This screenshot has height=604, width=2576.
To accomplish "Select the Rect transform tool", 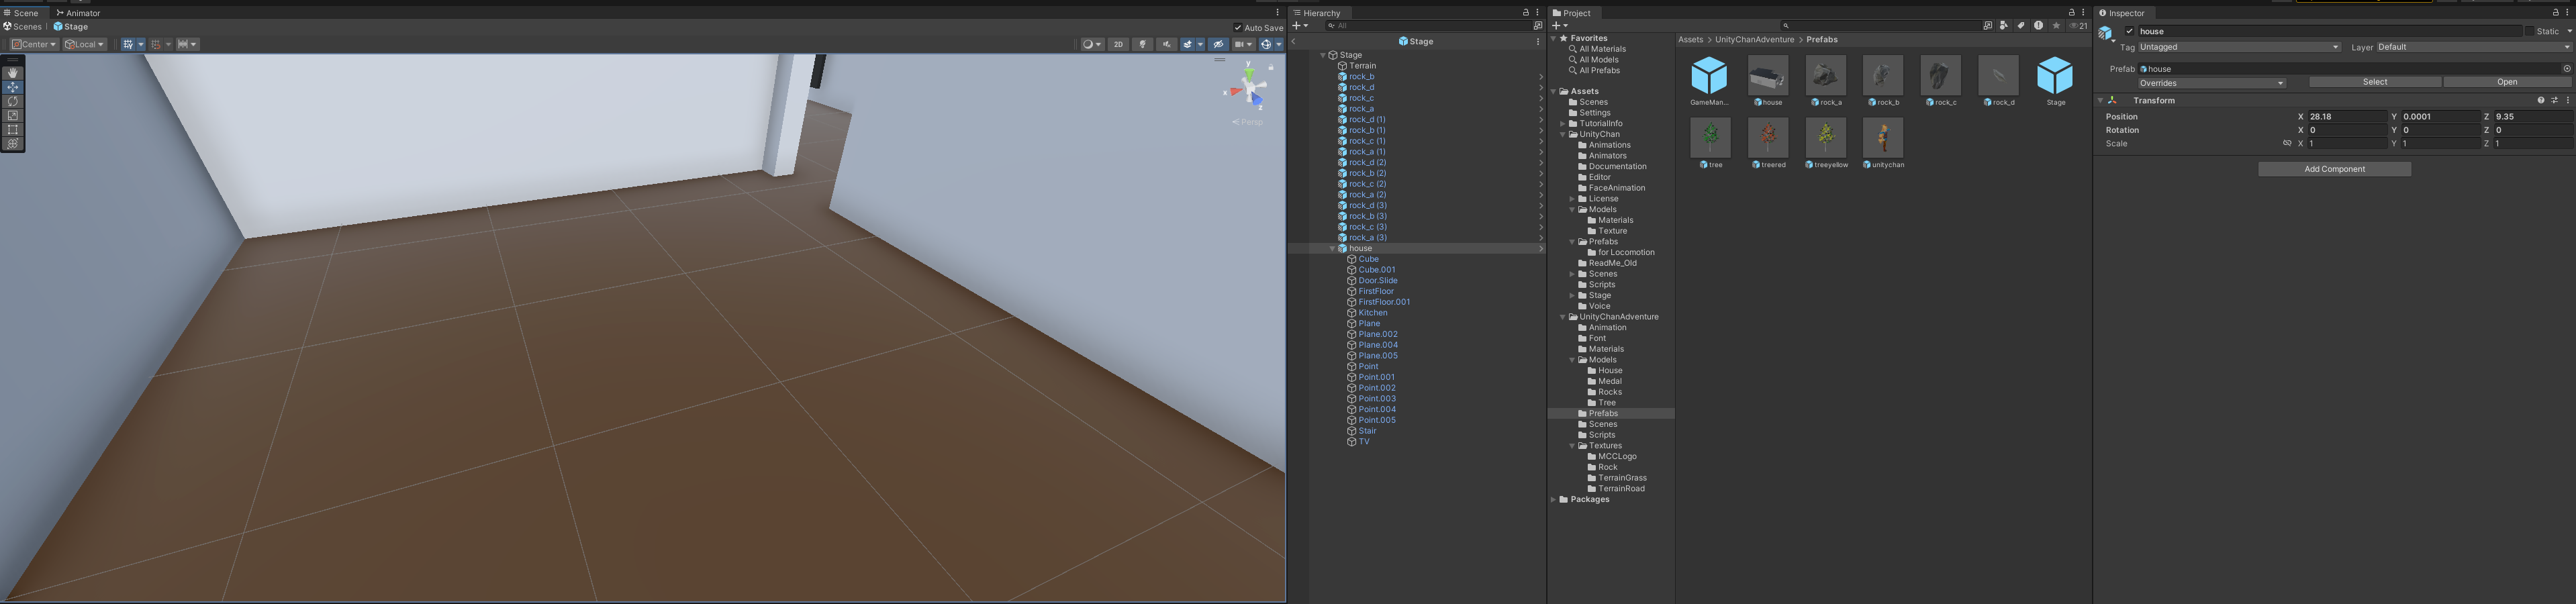I will click(13, 129).
